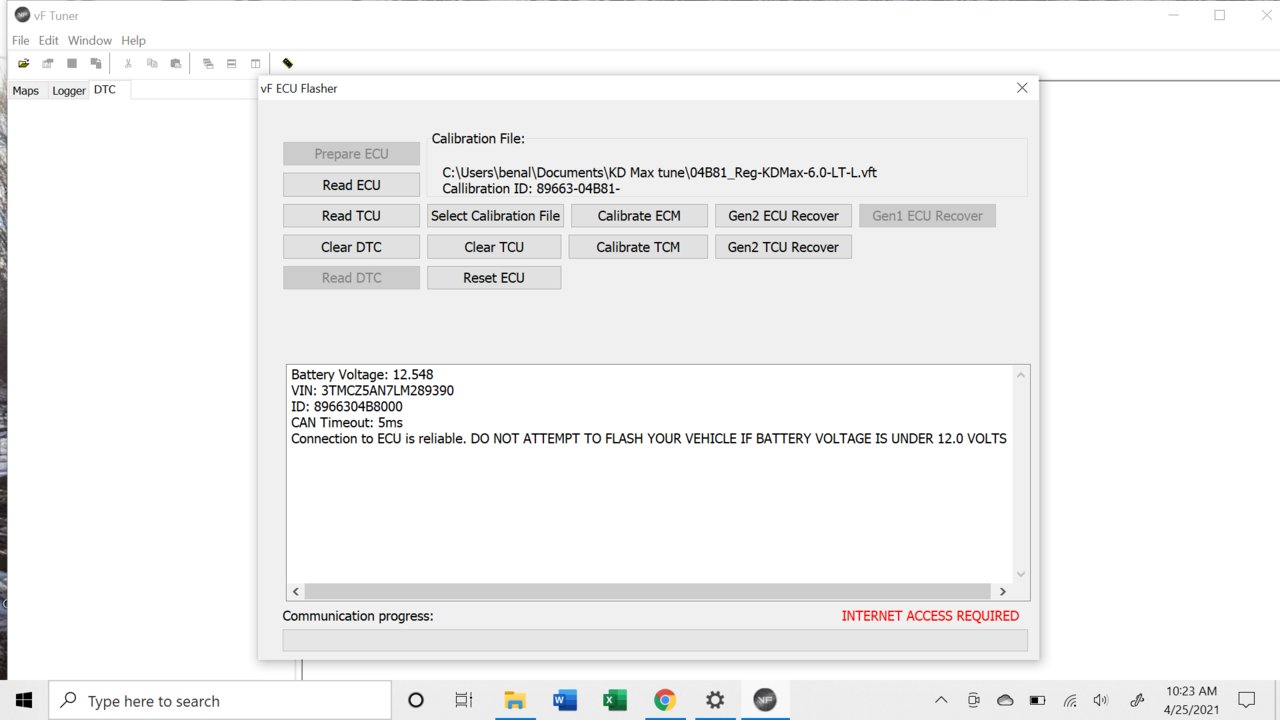Open File Explorer from the taskbar
The width and height of the screenshot is (1280, 720).
pos(515,700)
